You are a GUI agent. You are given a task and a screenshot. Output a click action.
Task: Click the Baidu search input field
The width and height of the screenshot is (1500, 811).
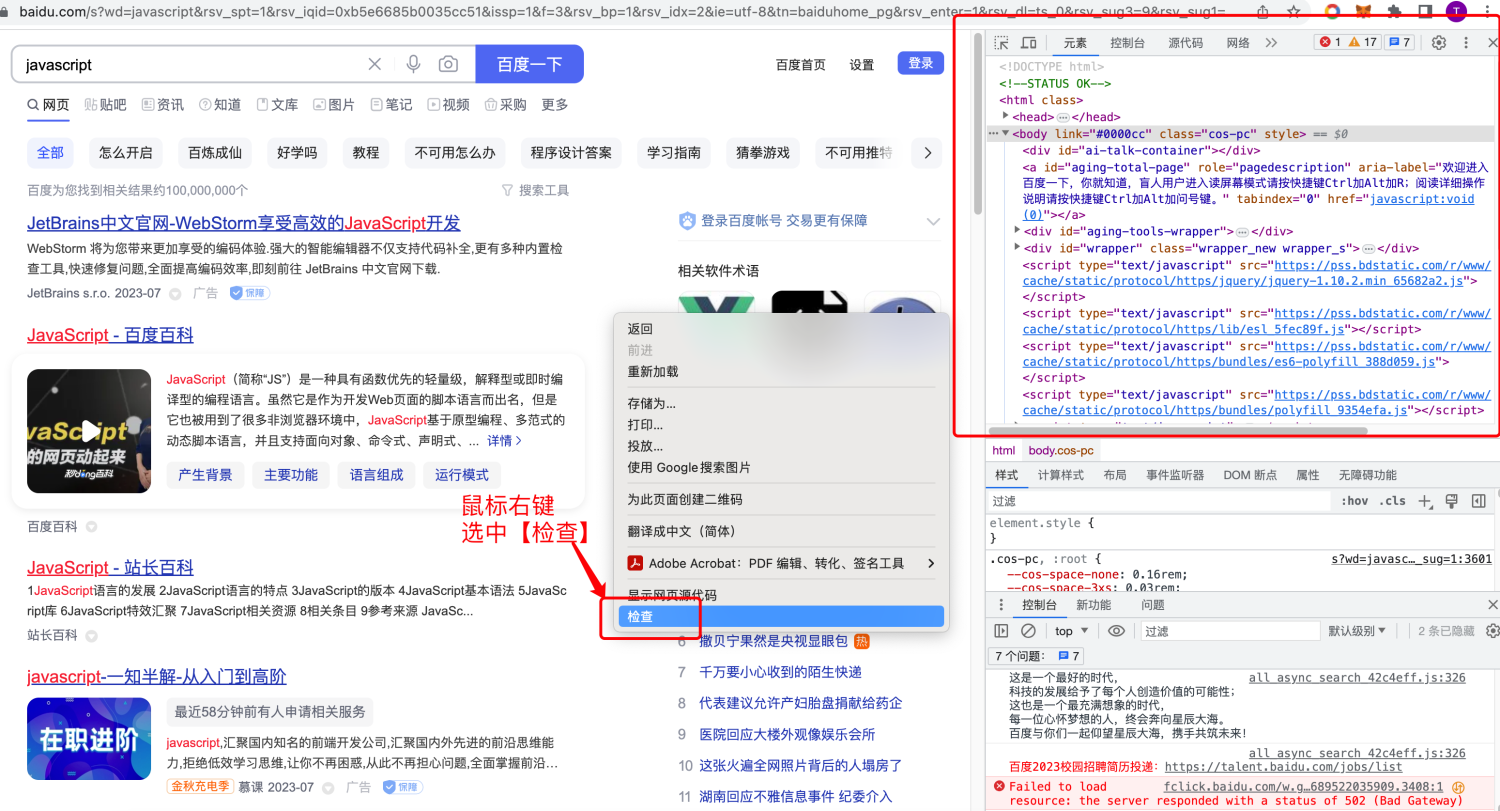(x=190, y=64)
